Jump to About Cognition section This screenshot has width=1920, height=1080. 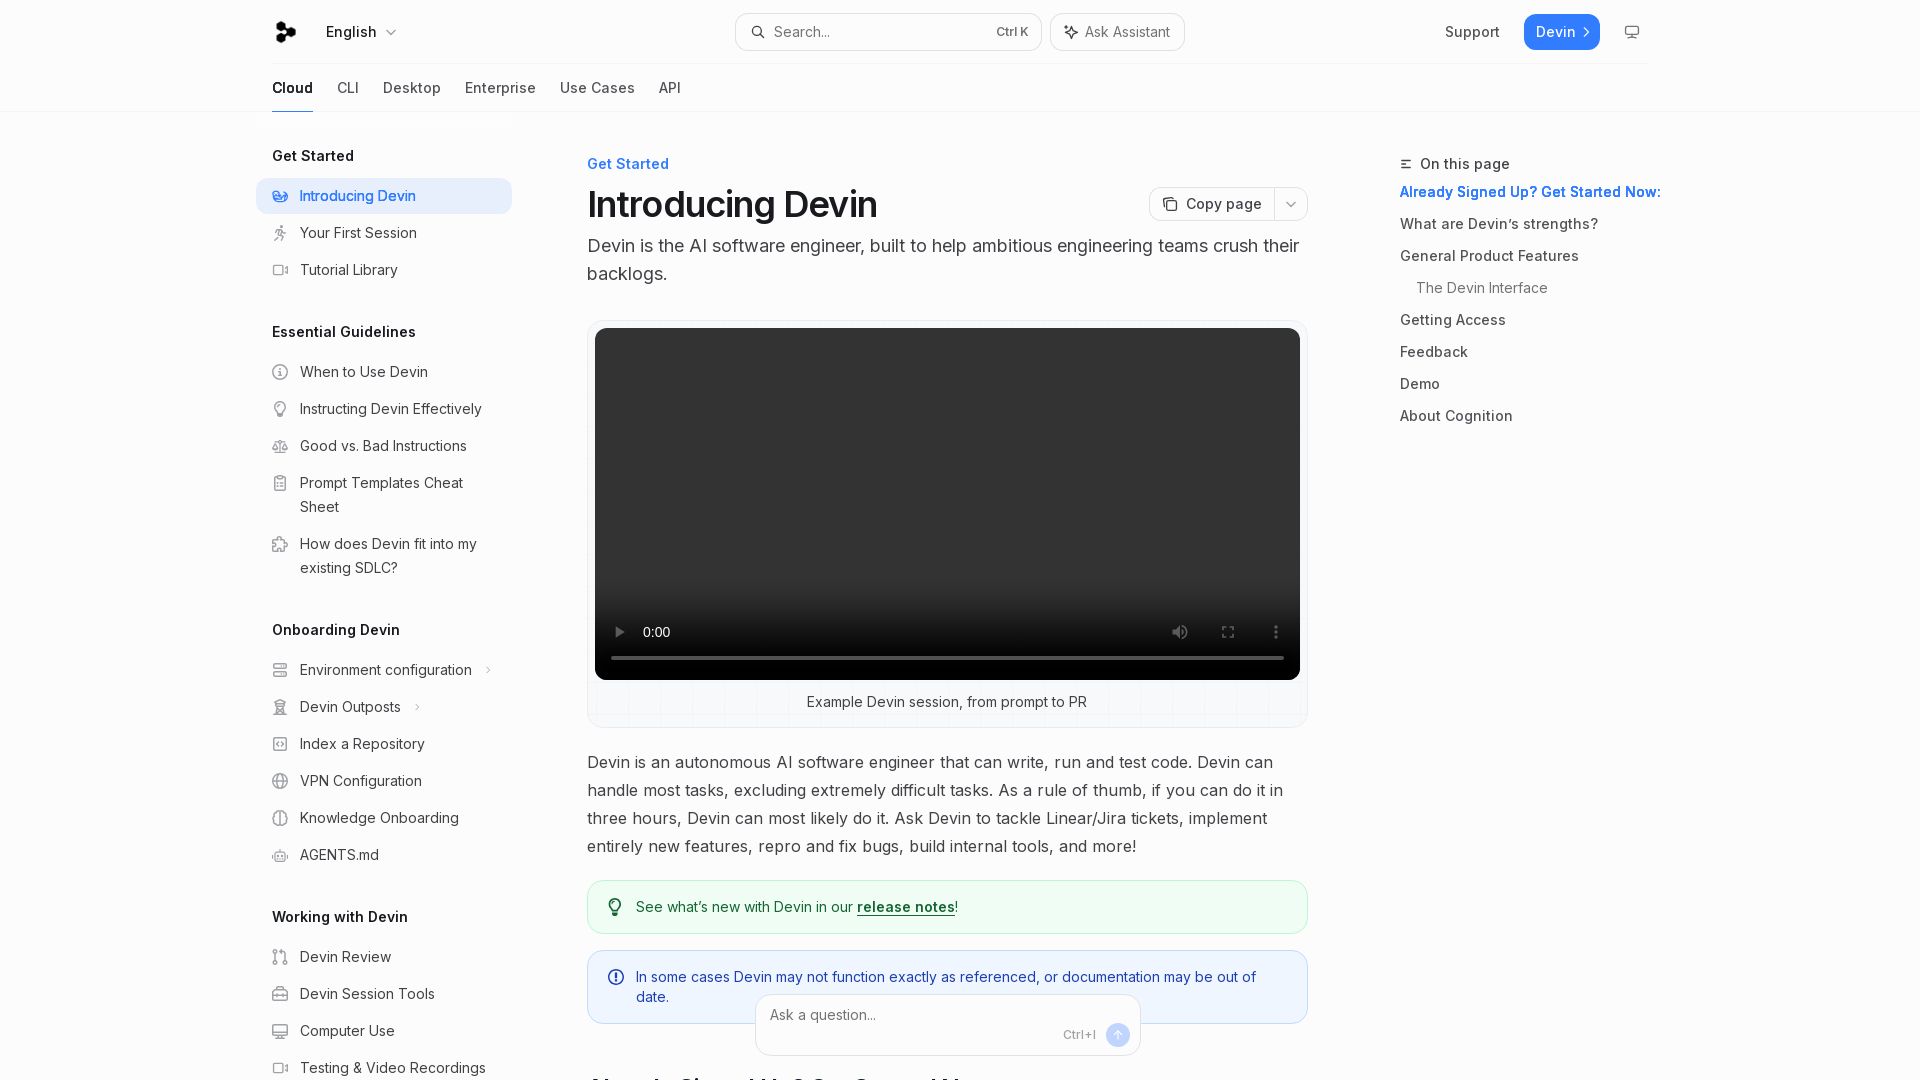[x=1456, y=416]
